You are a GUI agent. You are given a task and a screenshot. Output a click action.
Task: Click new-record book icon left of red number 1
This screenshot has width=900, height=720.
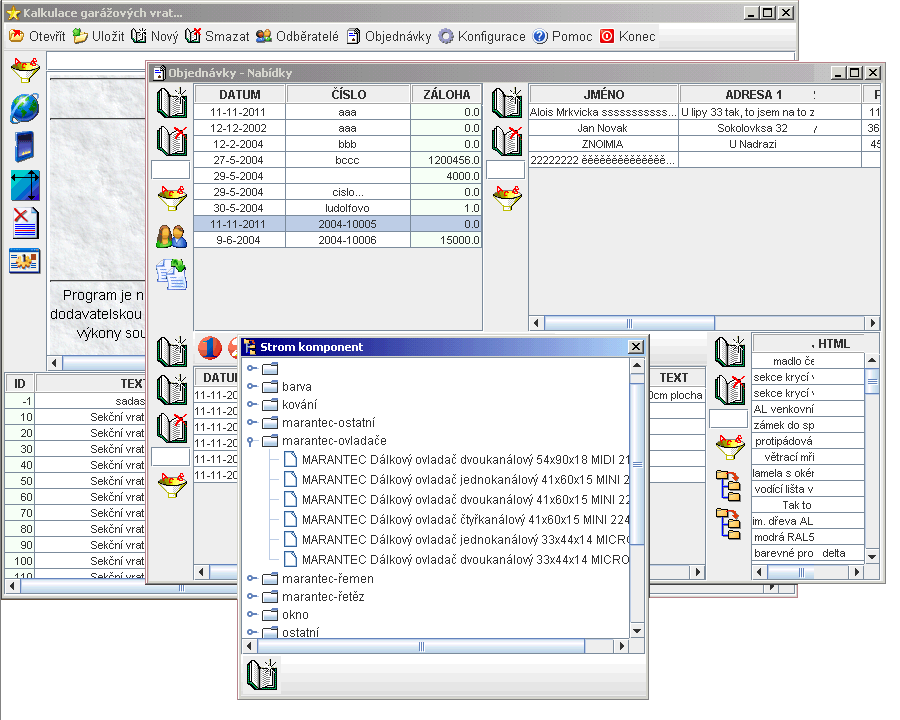click(172, 351)
